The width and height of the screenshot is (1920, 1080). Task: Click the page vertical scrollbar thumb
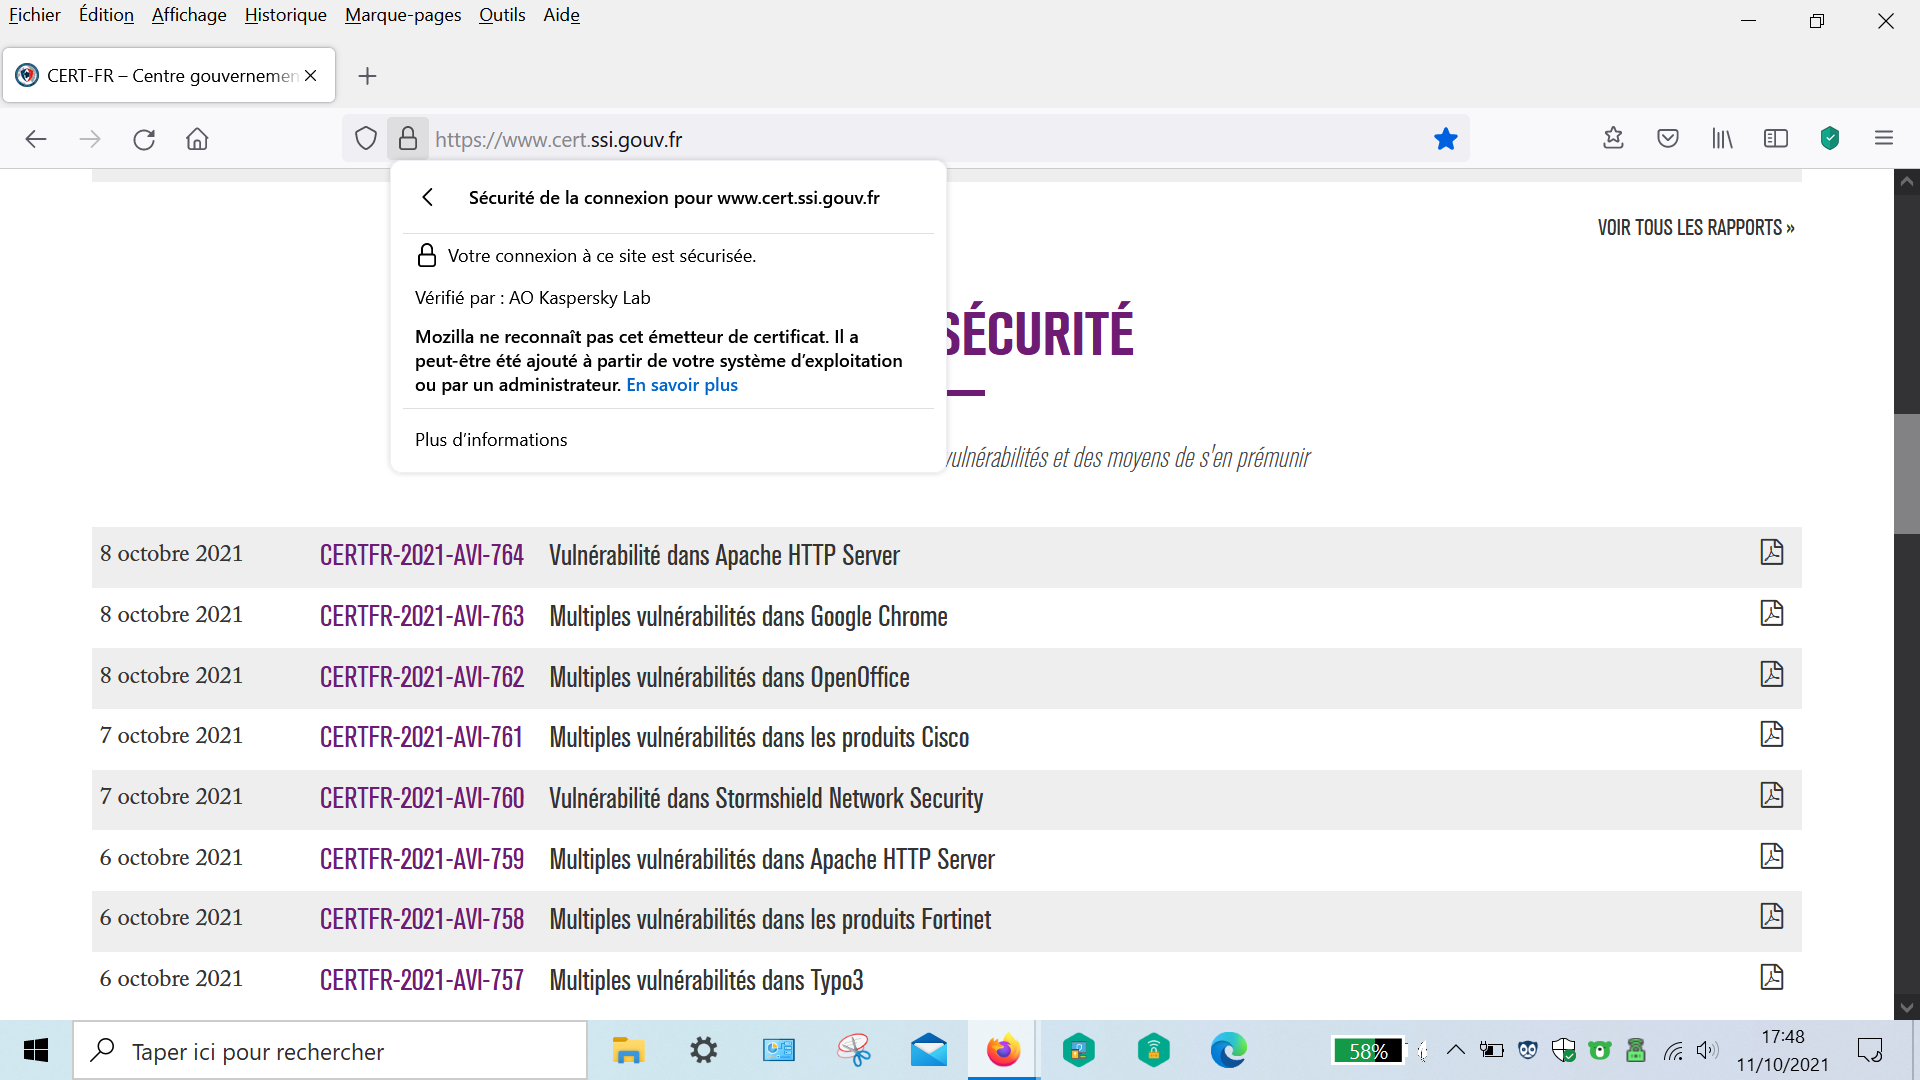coord(1906,473)
